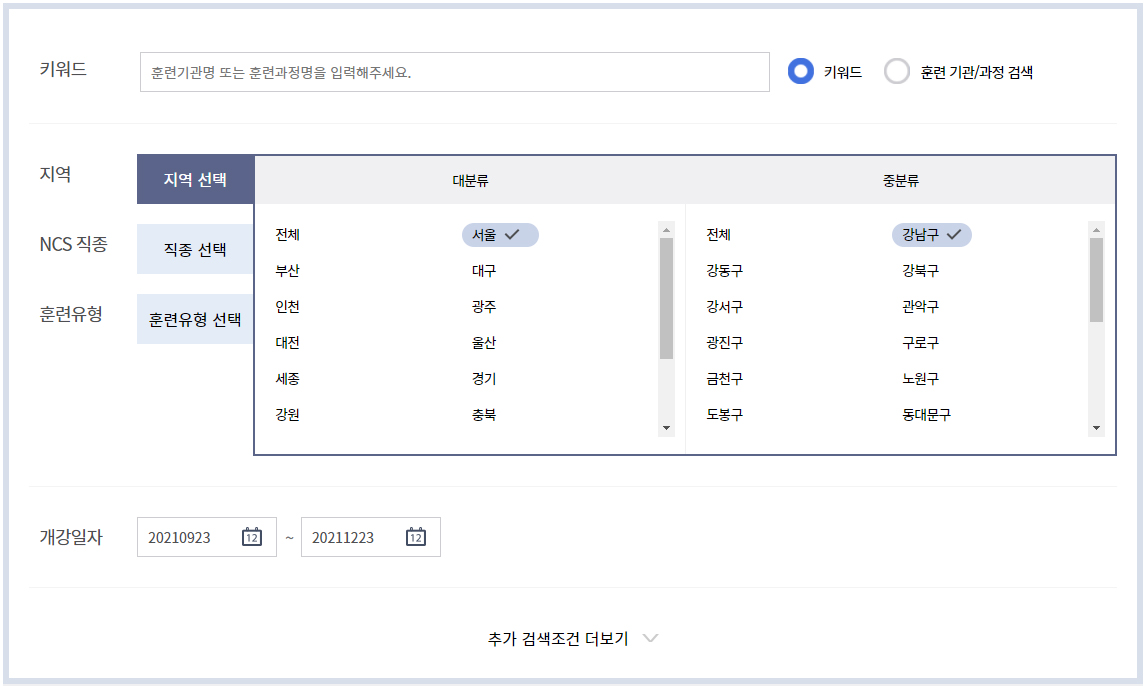Viewport: 1146px width, 686px height.
Task: Click the 대분류 list scroll-down arrow
Action: coord(666,428)
